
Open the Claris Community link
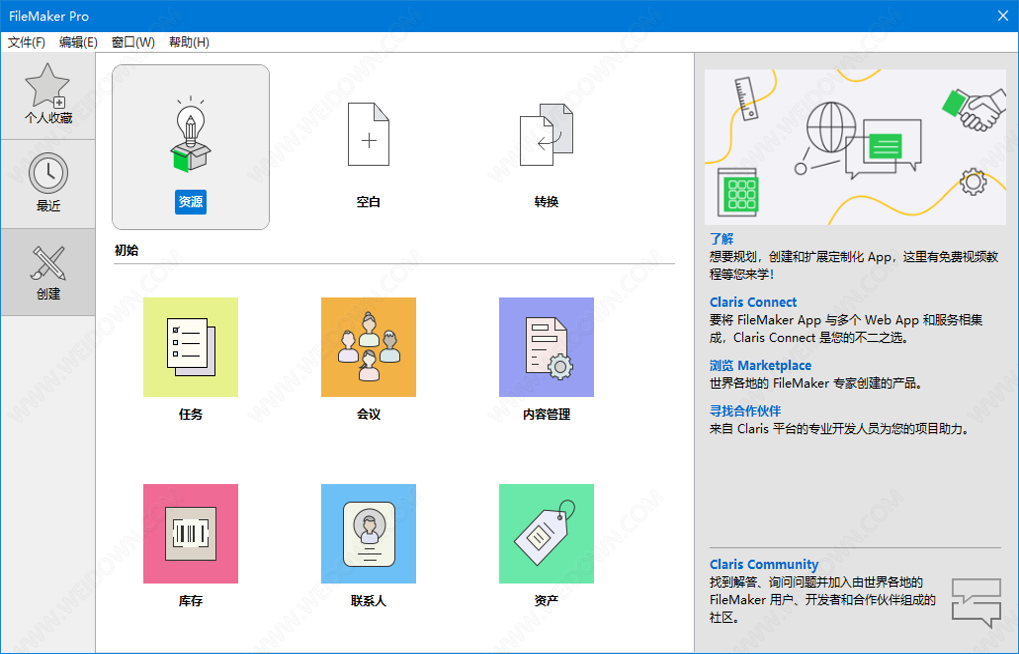(x=764, y=564)
